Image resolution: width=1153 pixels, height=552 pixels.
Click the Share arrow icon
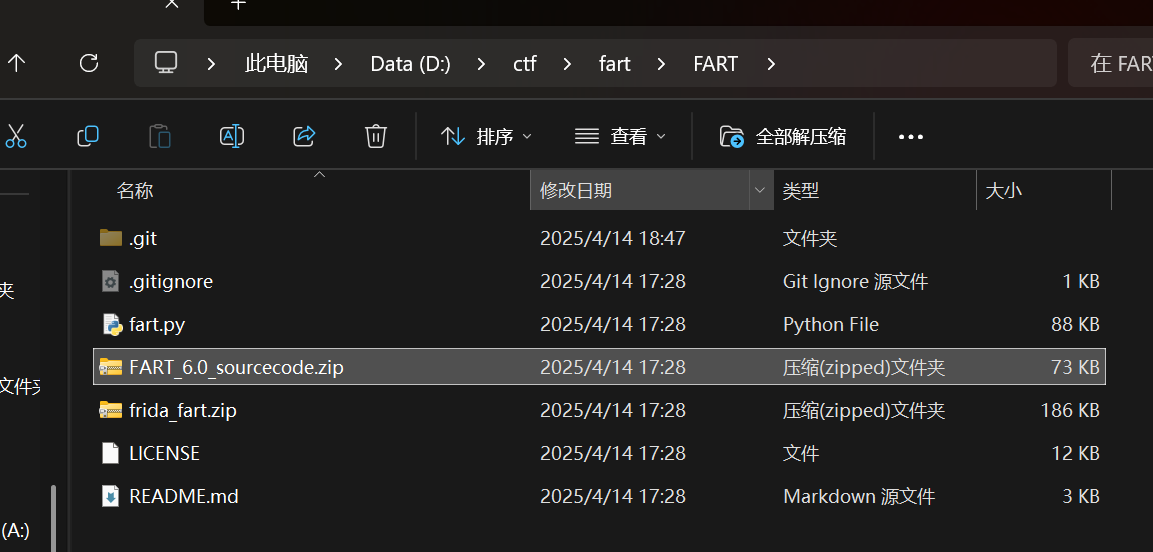[304, 136]
